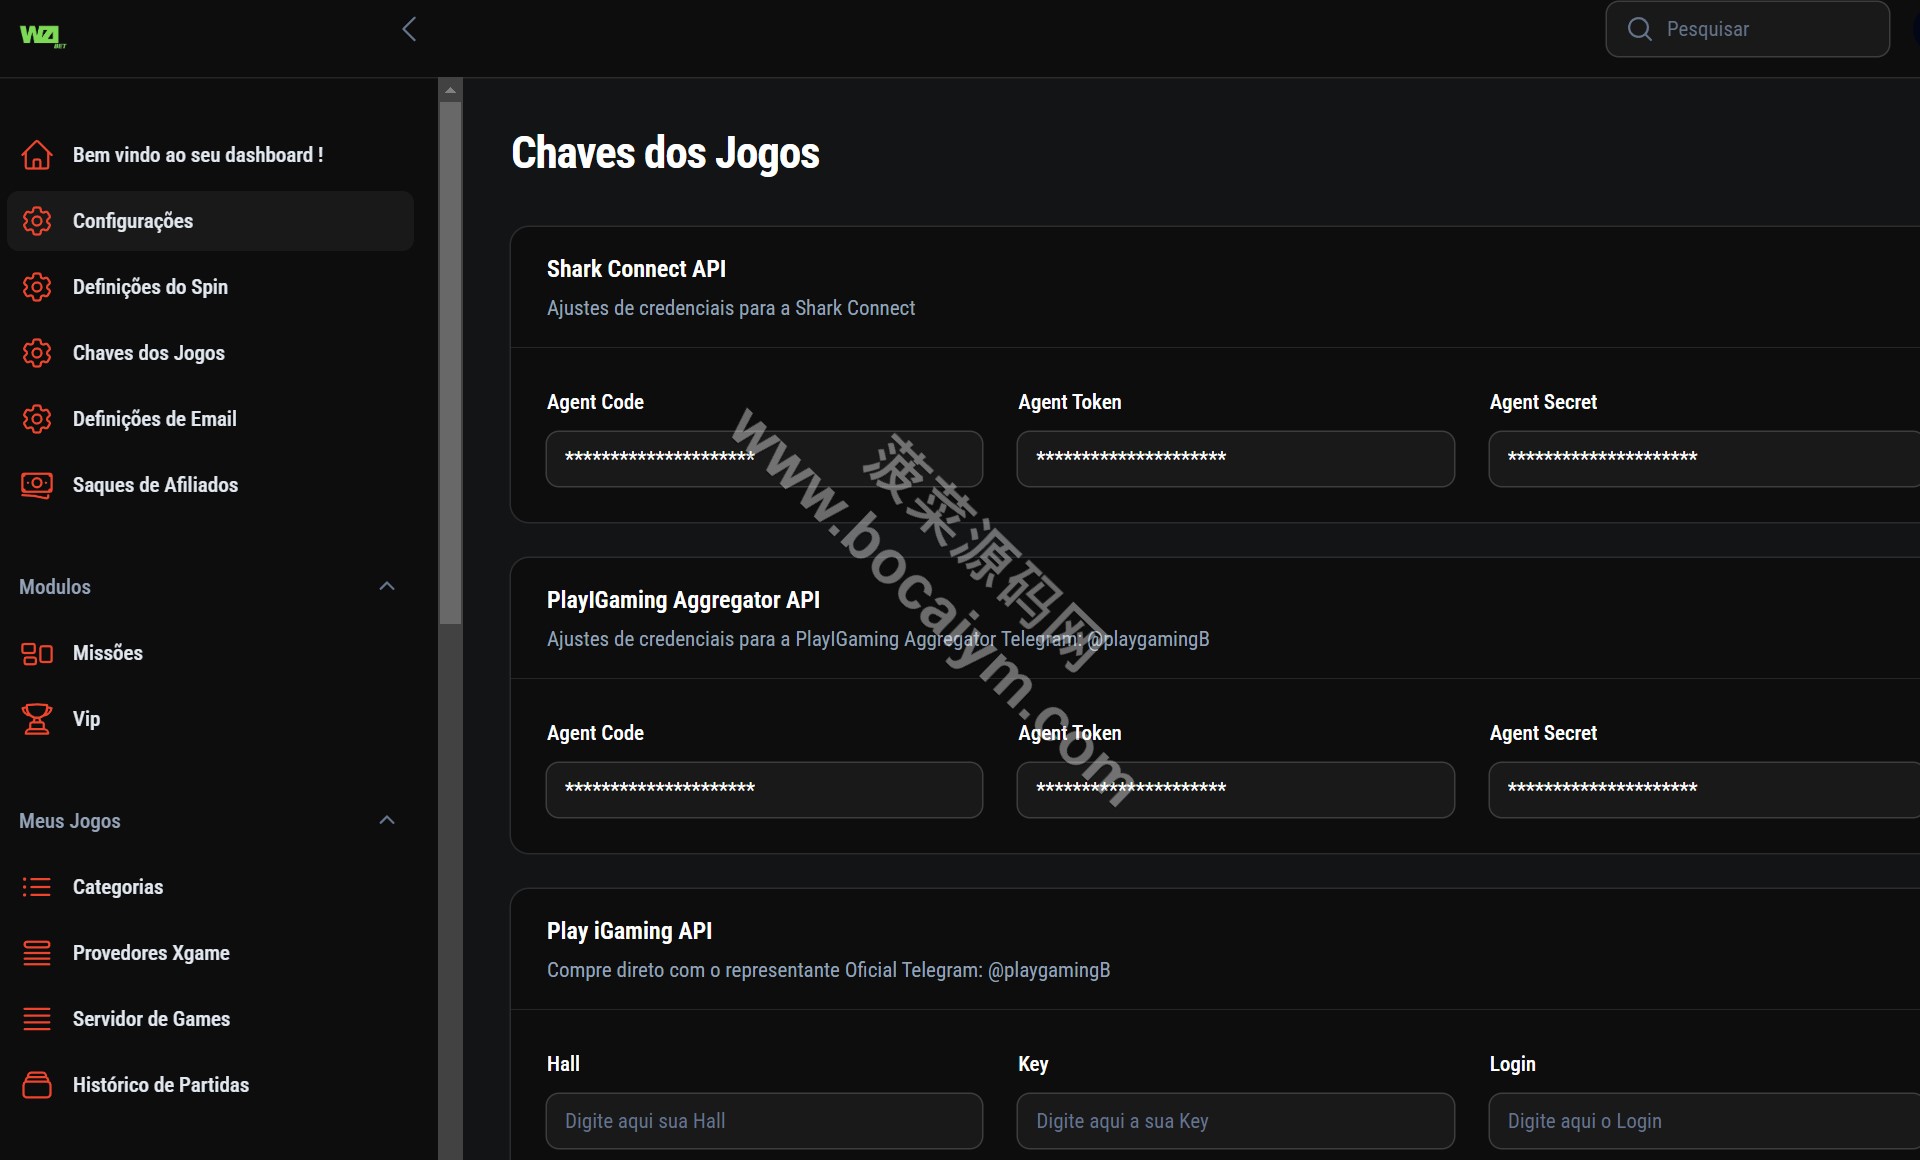
Task: Open Saques de Afiliados
Action: 210,485
